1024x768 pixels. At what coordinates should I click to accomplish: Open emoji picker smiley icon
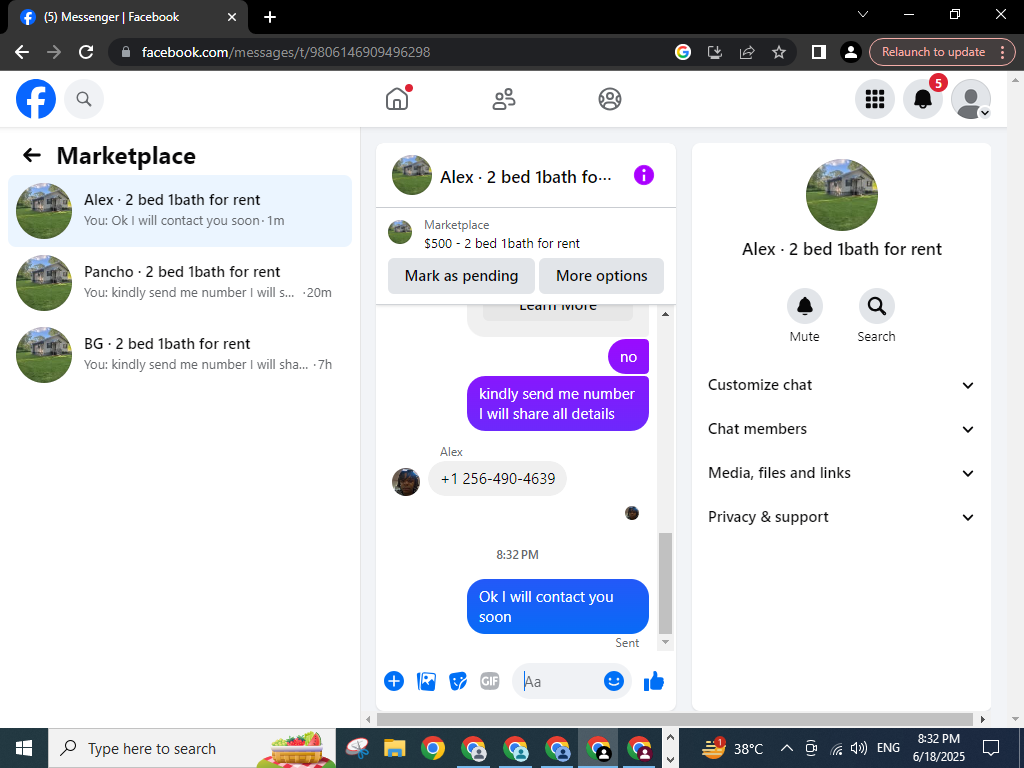(613, 681)
